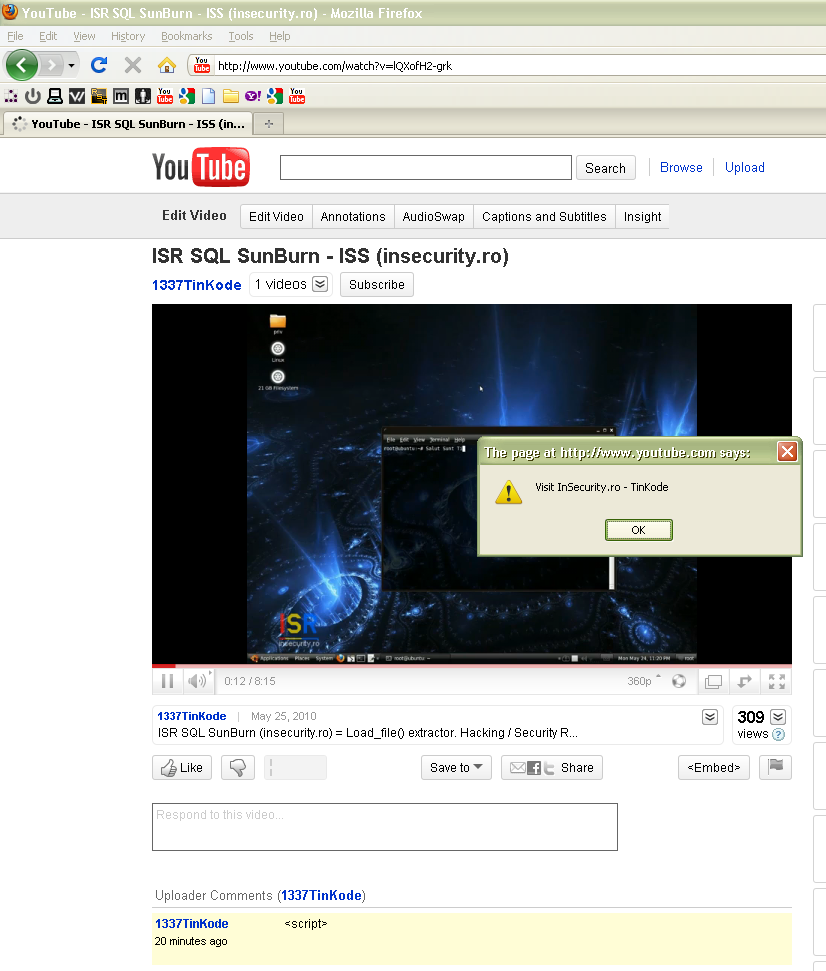Open the Edit menu

pyautogui.click(x=48, y=36)
